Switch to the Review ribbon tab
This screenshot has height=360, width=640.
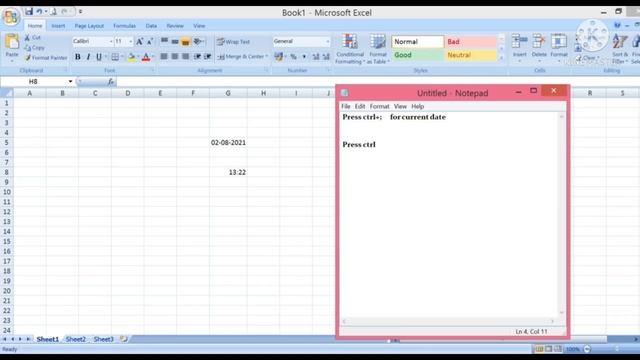(175, 26)
